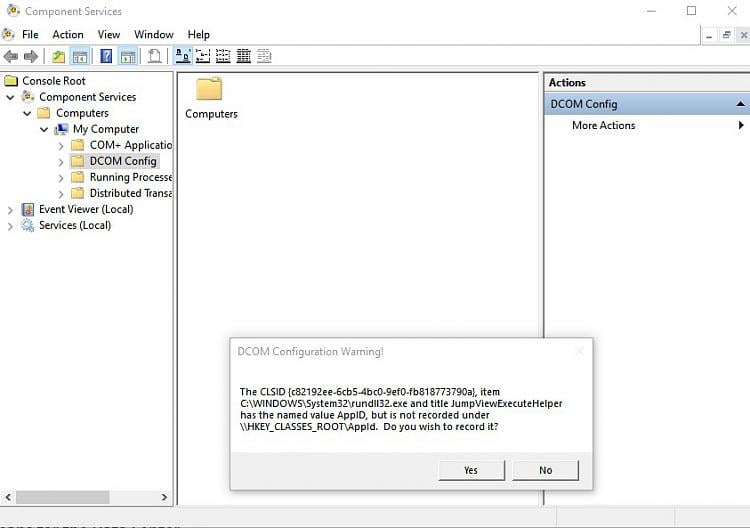The height and width of the screenshot is (528, 750).
Task: Select Console Root in the tree
Action: [x=54, y=81]
